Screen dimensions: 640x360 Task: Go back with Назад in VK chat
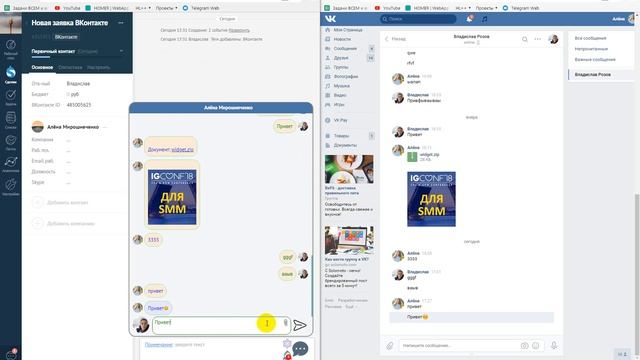click(396, 39)
